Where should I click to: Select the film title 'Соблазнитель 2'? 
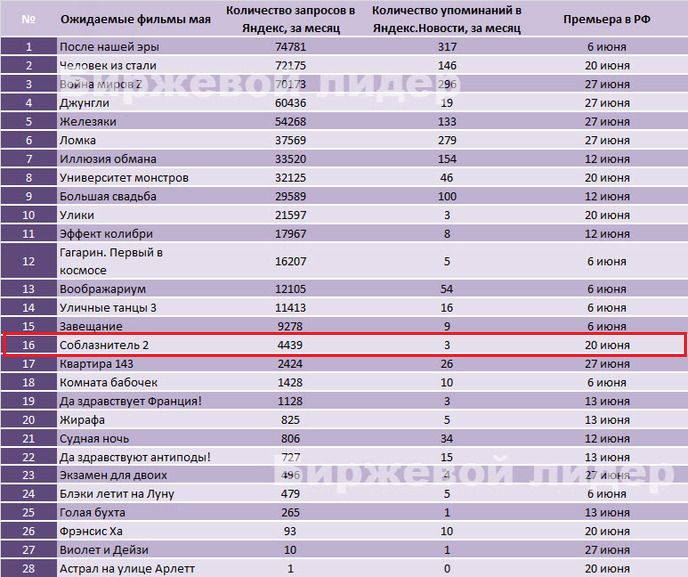104,345
